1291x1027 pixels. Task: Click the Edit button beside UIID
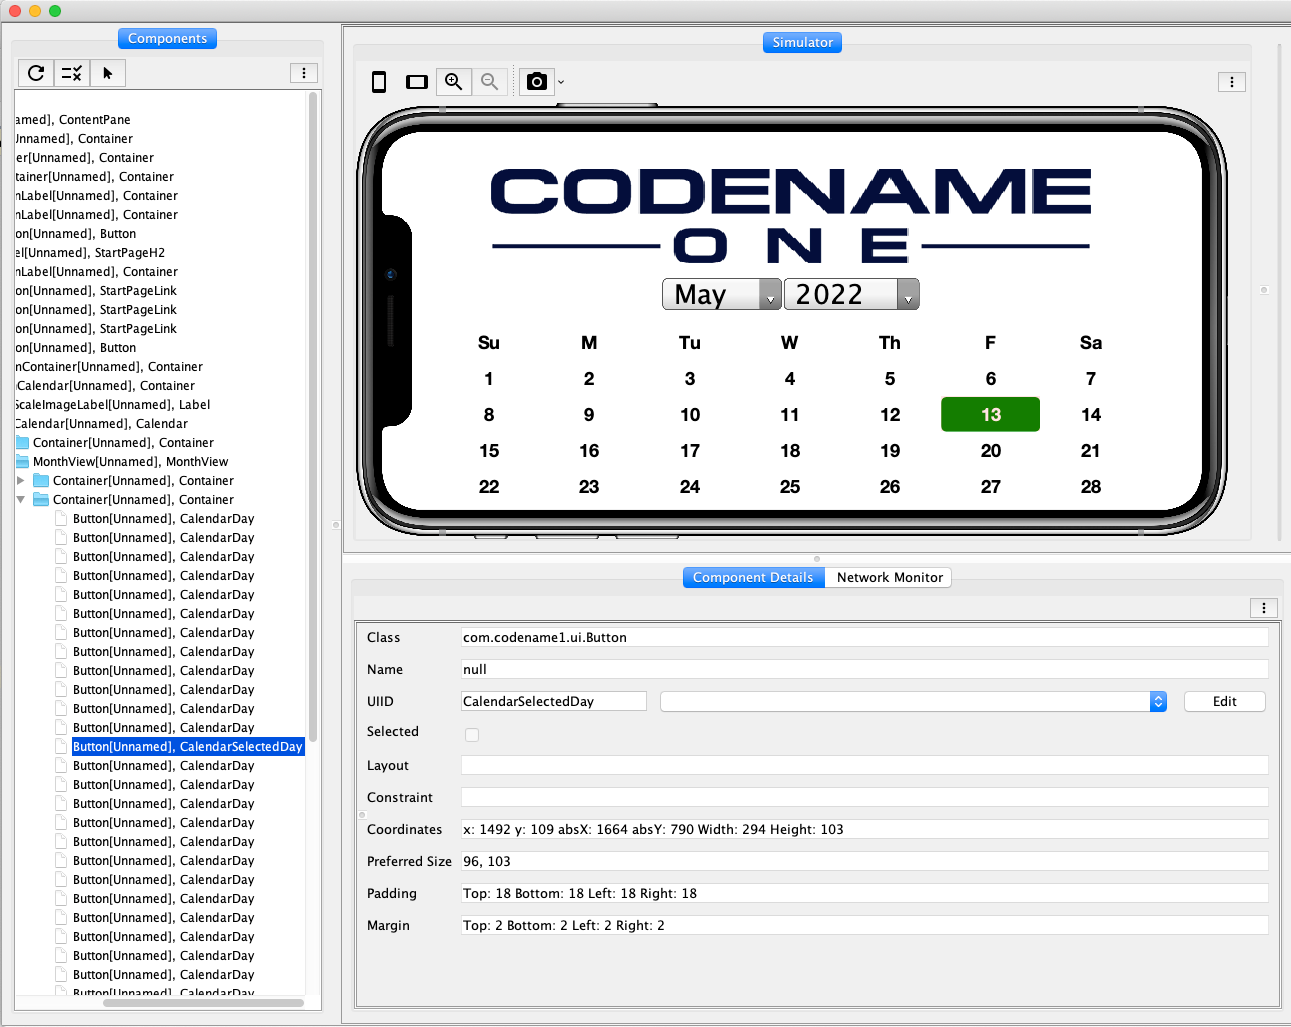click(1224, 702)
